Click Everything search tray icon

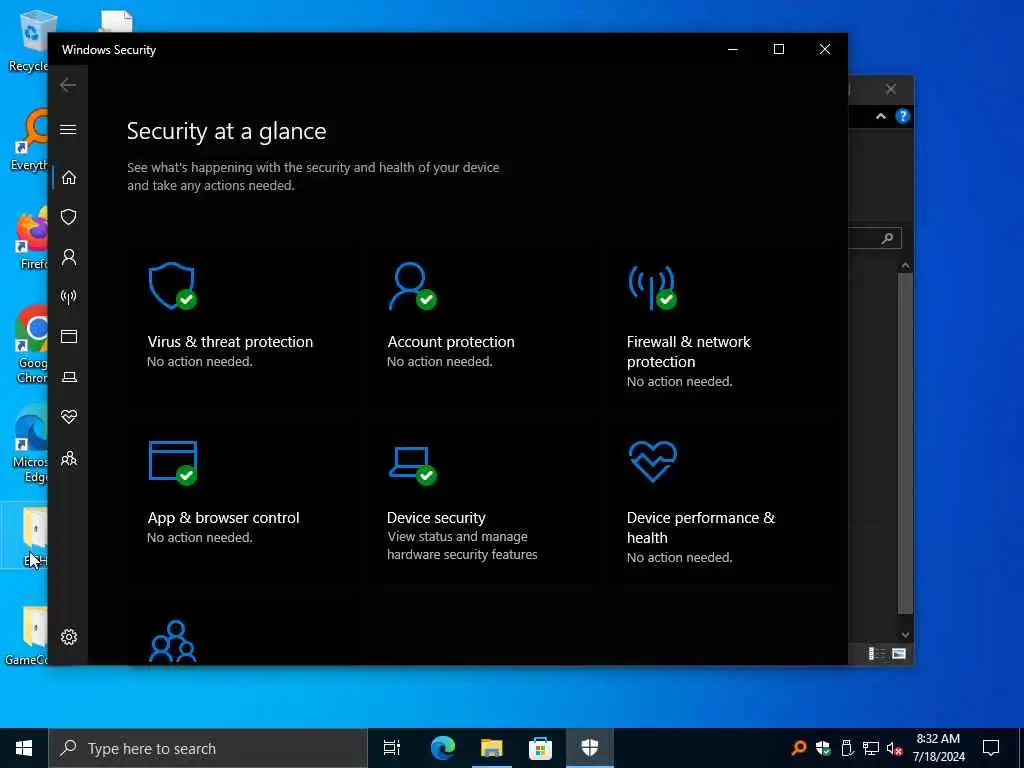tap(799, 748)
